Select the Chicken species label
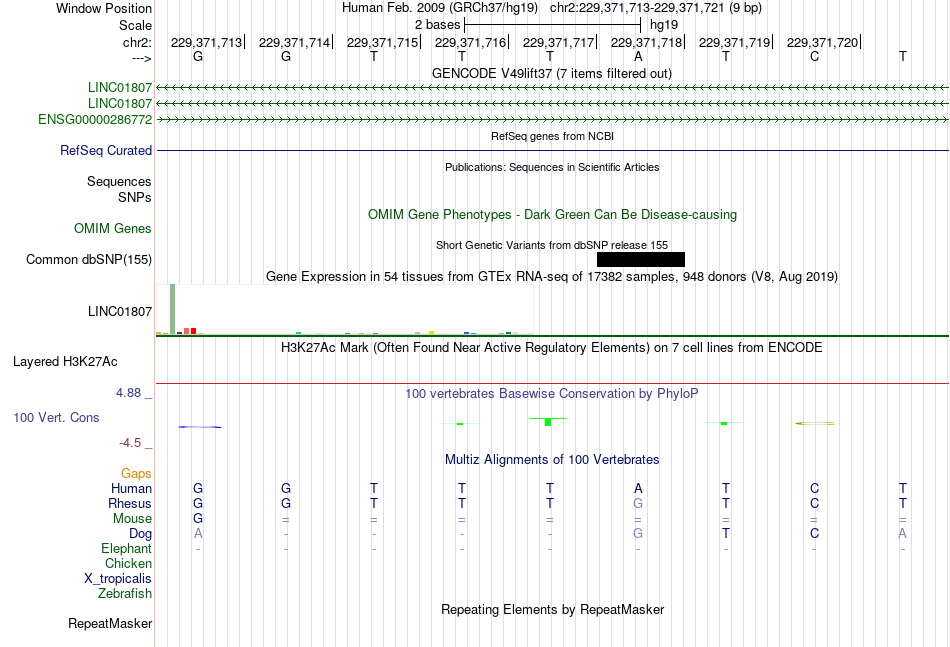The image size is (950, 647). coord(128,563)
